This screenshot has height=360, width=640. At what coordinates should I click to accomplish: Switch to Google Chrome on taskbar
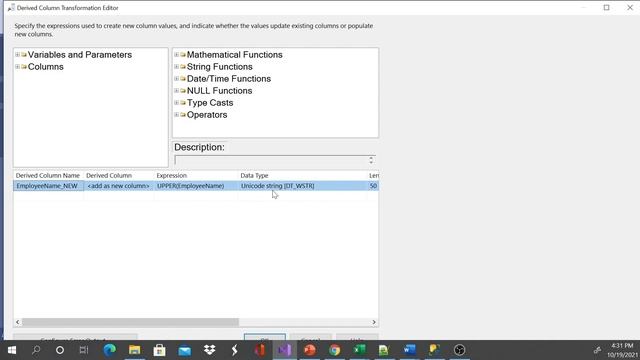coord(335,350)
